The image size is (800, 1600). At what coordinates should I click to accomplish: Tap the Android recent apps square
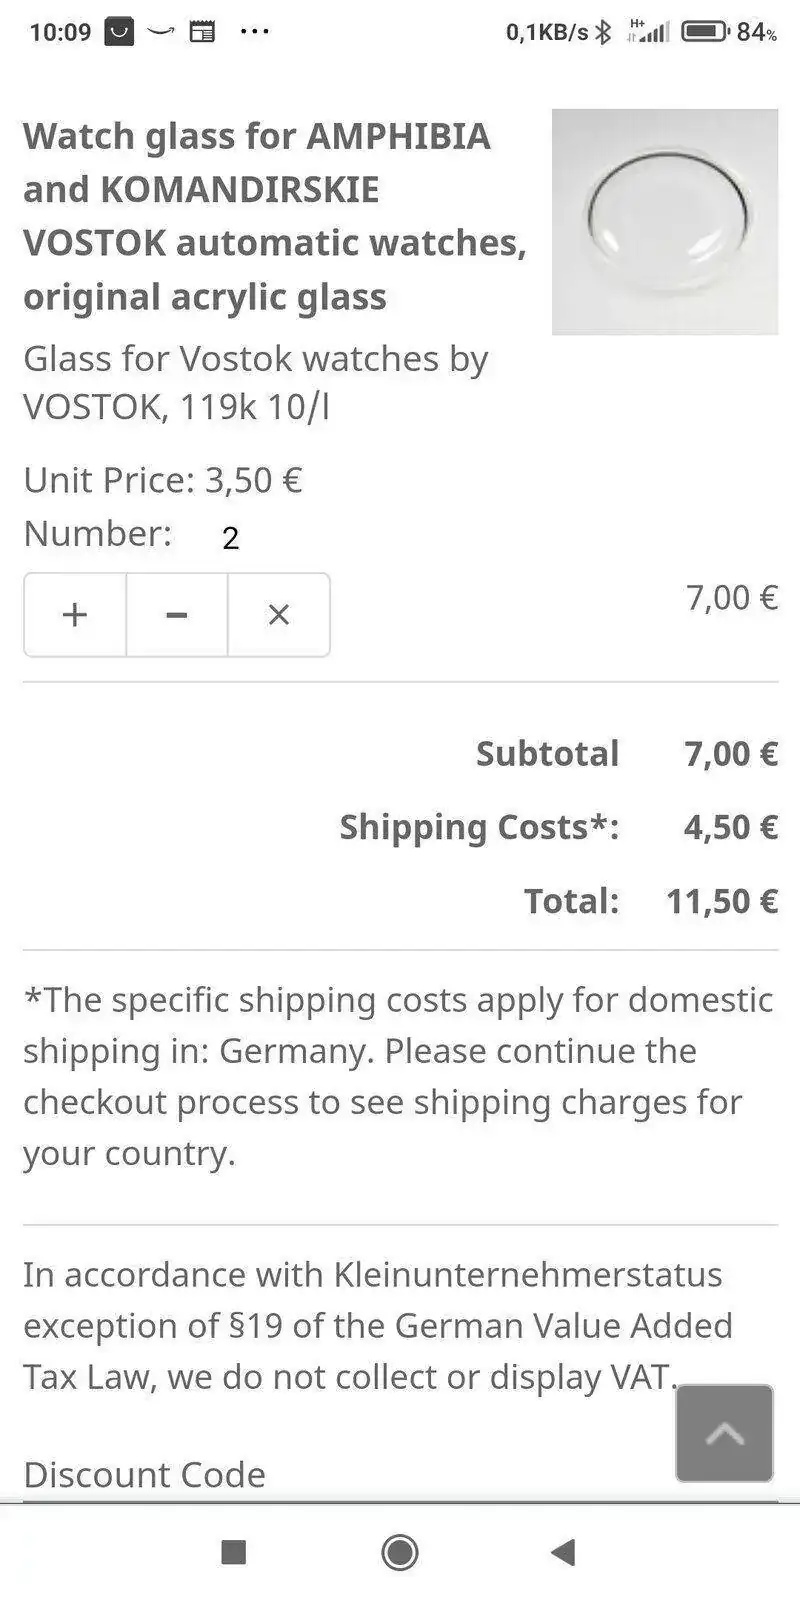tap(233, 1552)
